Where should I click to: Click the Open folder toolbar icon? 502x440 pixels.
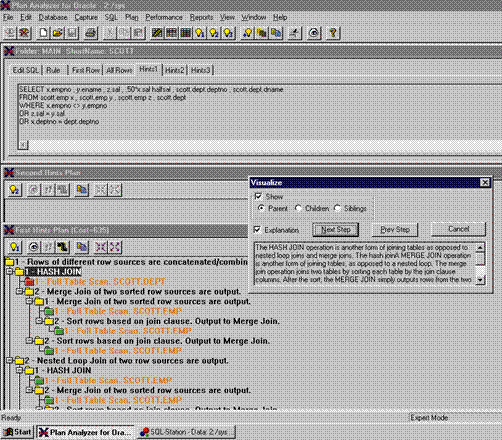tap(58, 33)
